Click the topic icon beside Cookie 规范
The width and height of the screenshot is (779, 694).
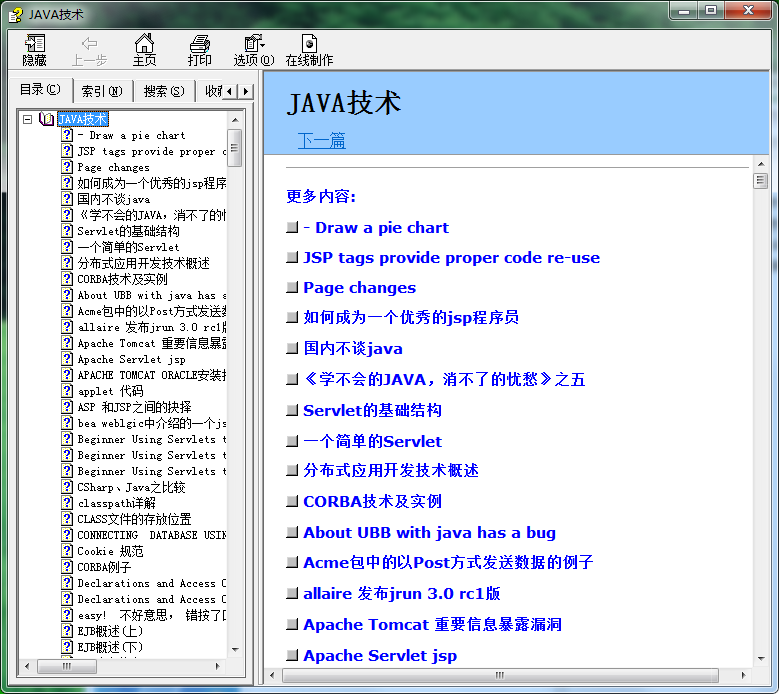(x=68, y=552)
